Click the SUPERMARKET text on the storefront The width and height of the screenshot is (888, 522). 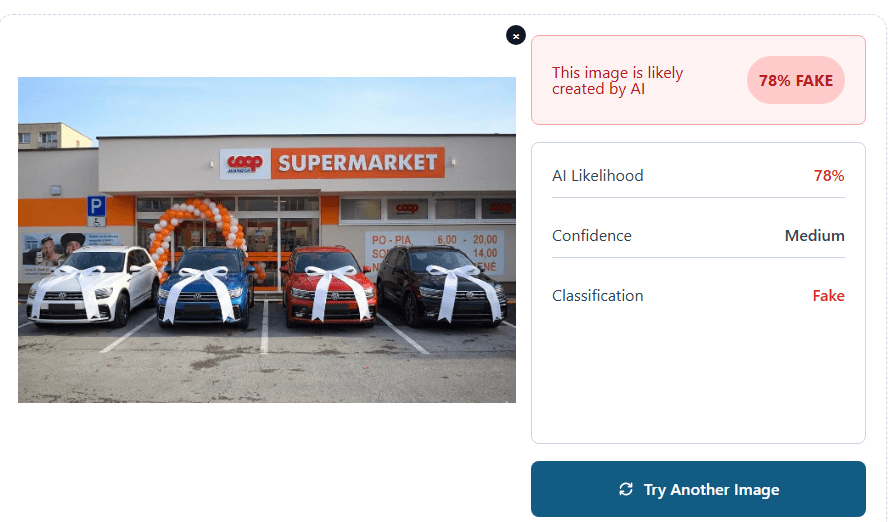coord(357,162)
